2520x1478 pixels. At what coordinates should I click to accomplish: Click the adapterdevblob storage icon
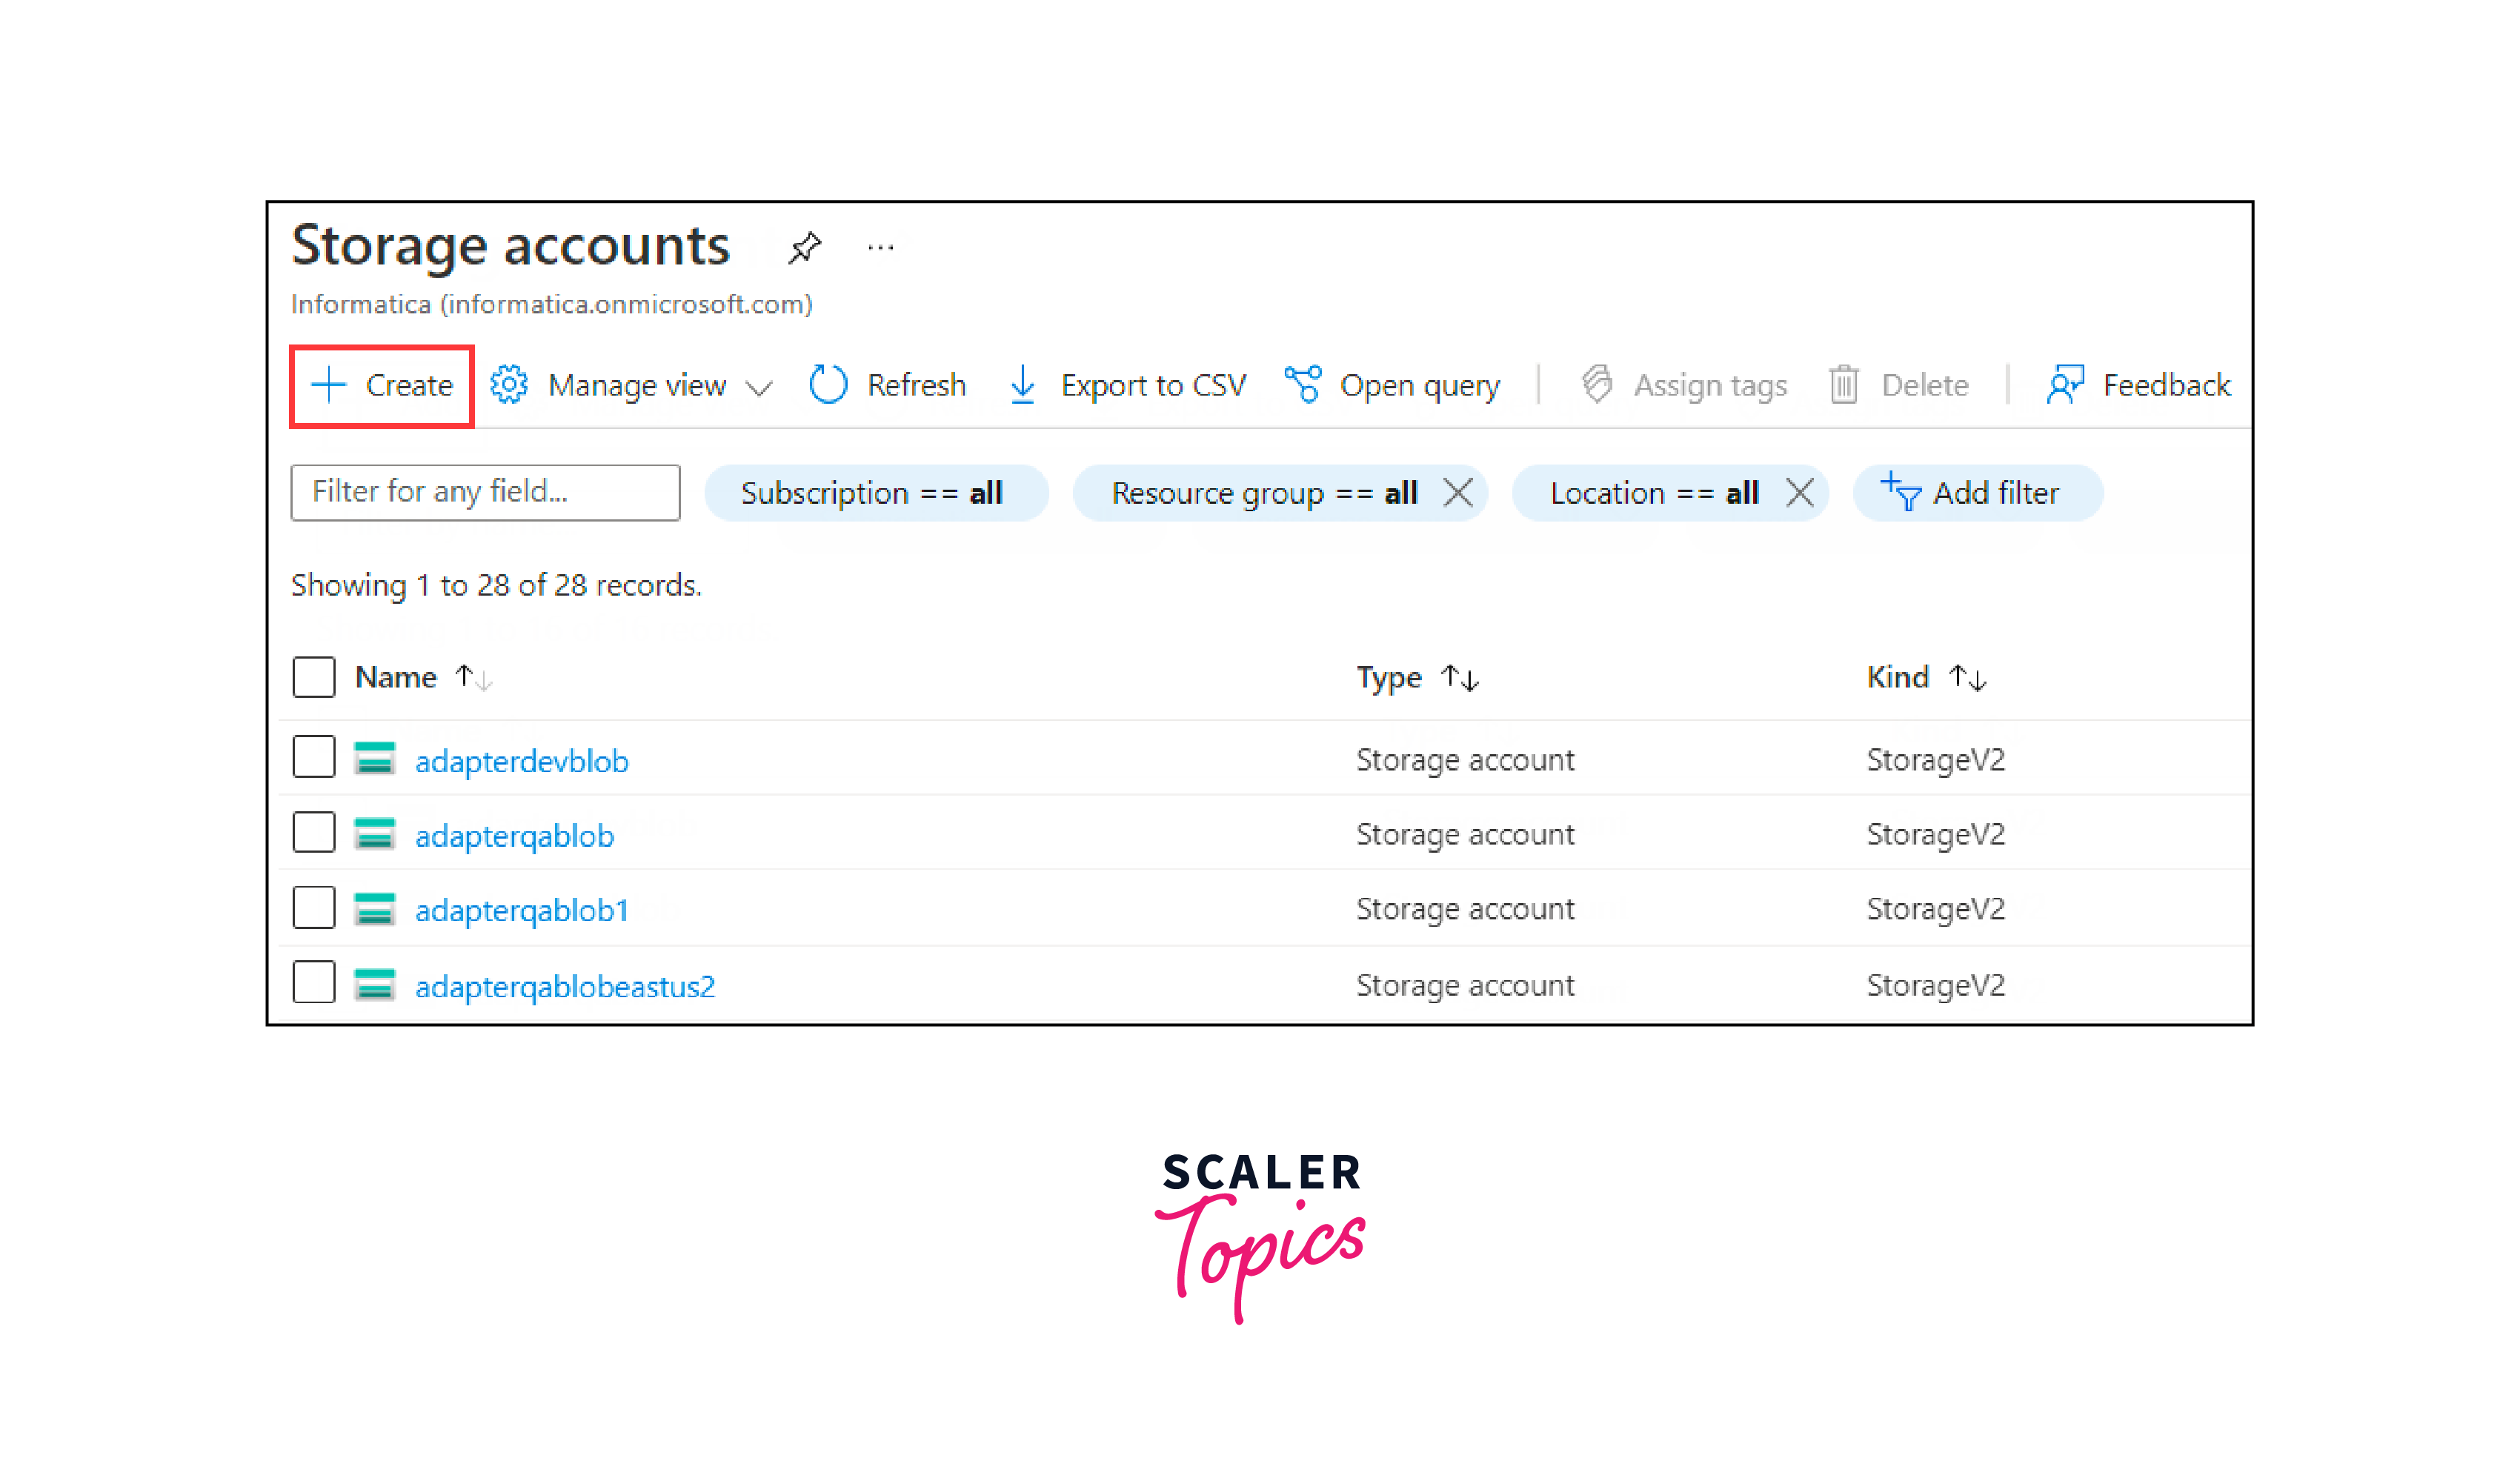(375, 759)
